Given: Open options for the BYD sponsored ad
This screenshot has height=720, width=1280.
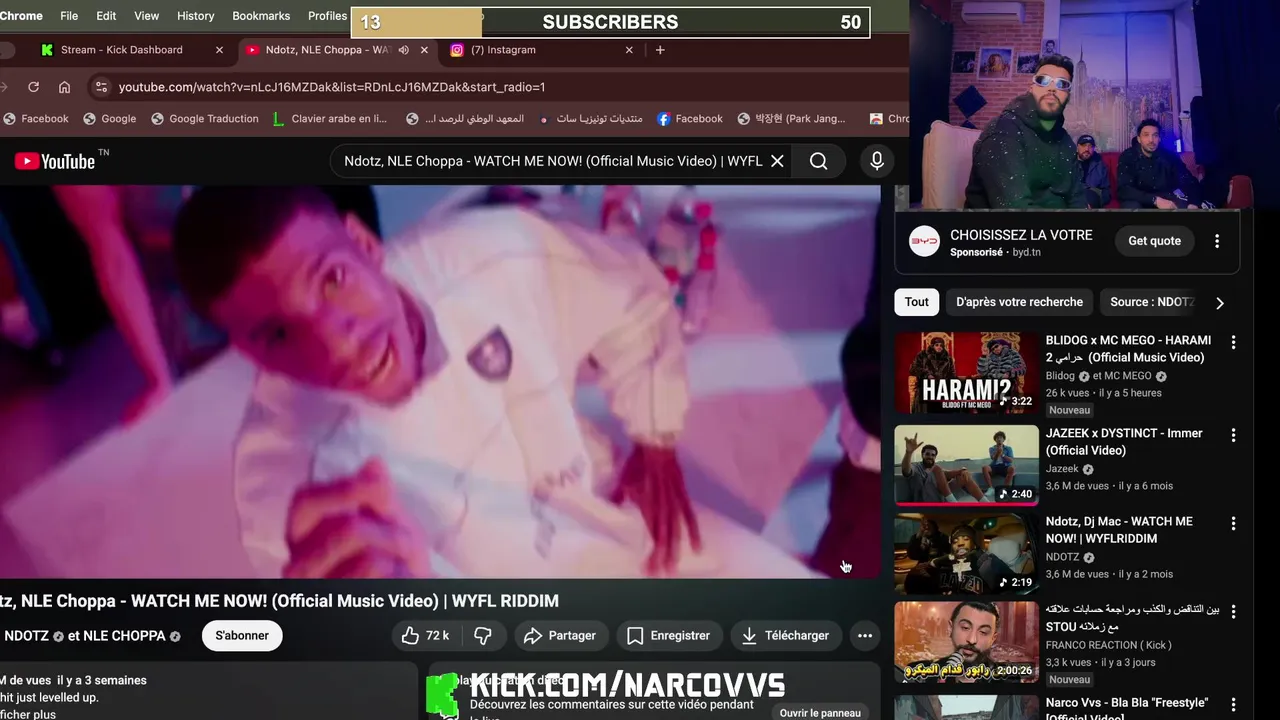Looking at the screenshot, I should click(x=1217, y=241).
